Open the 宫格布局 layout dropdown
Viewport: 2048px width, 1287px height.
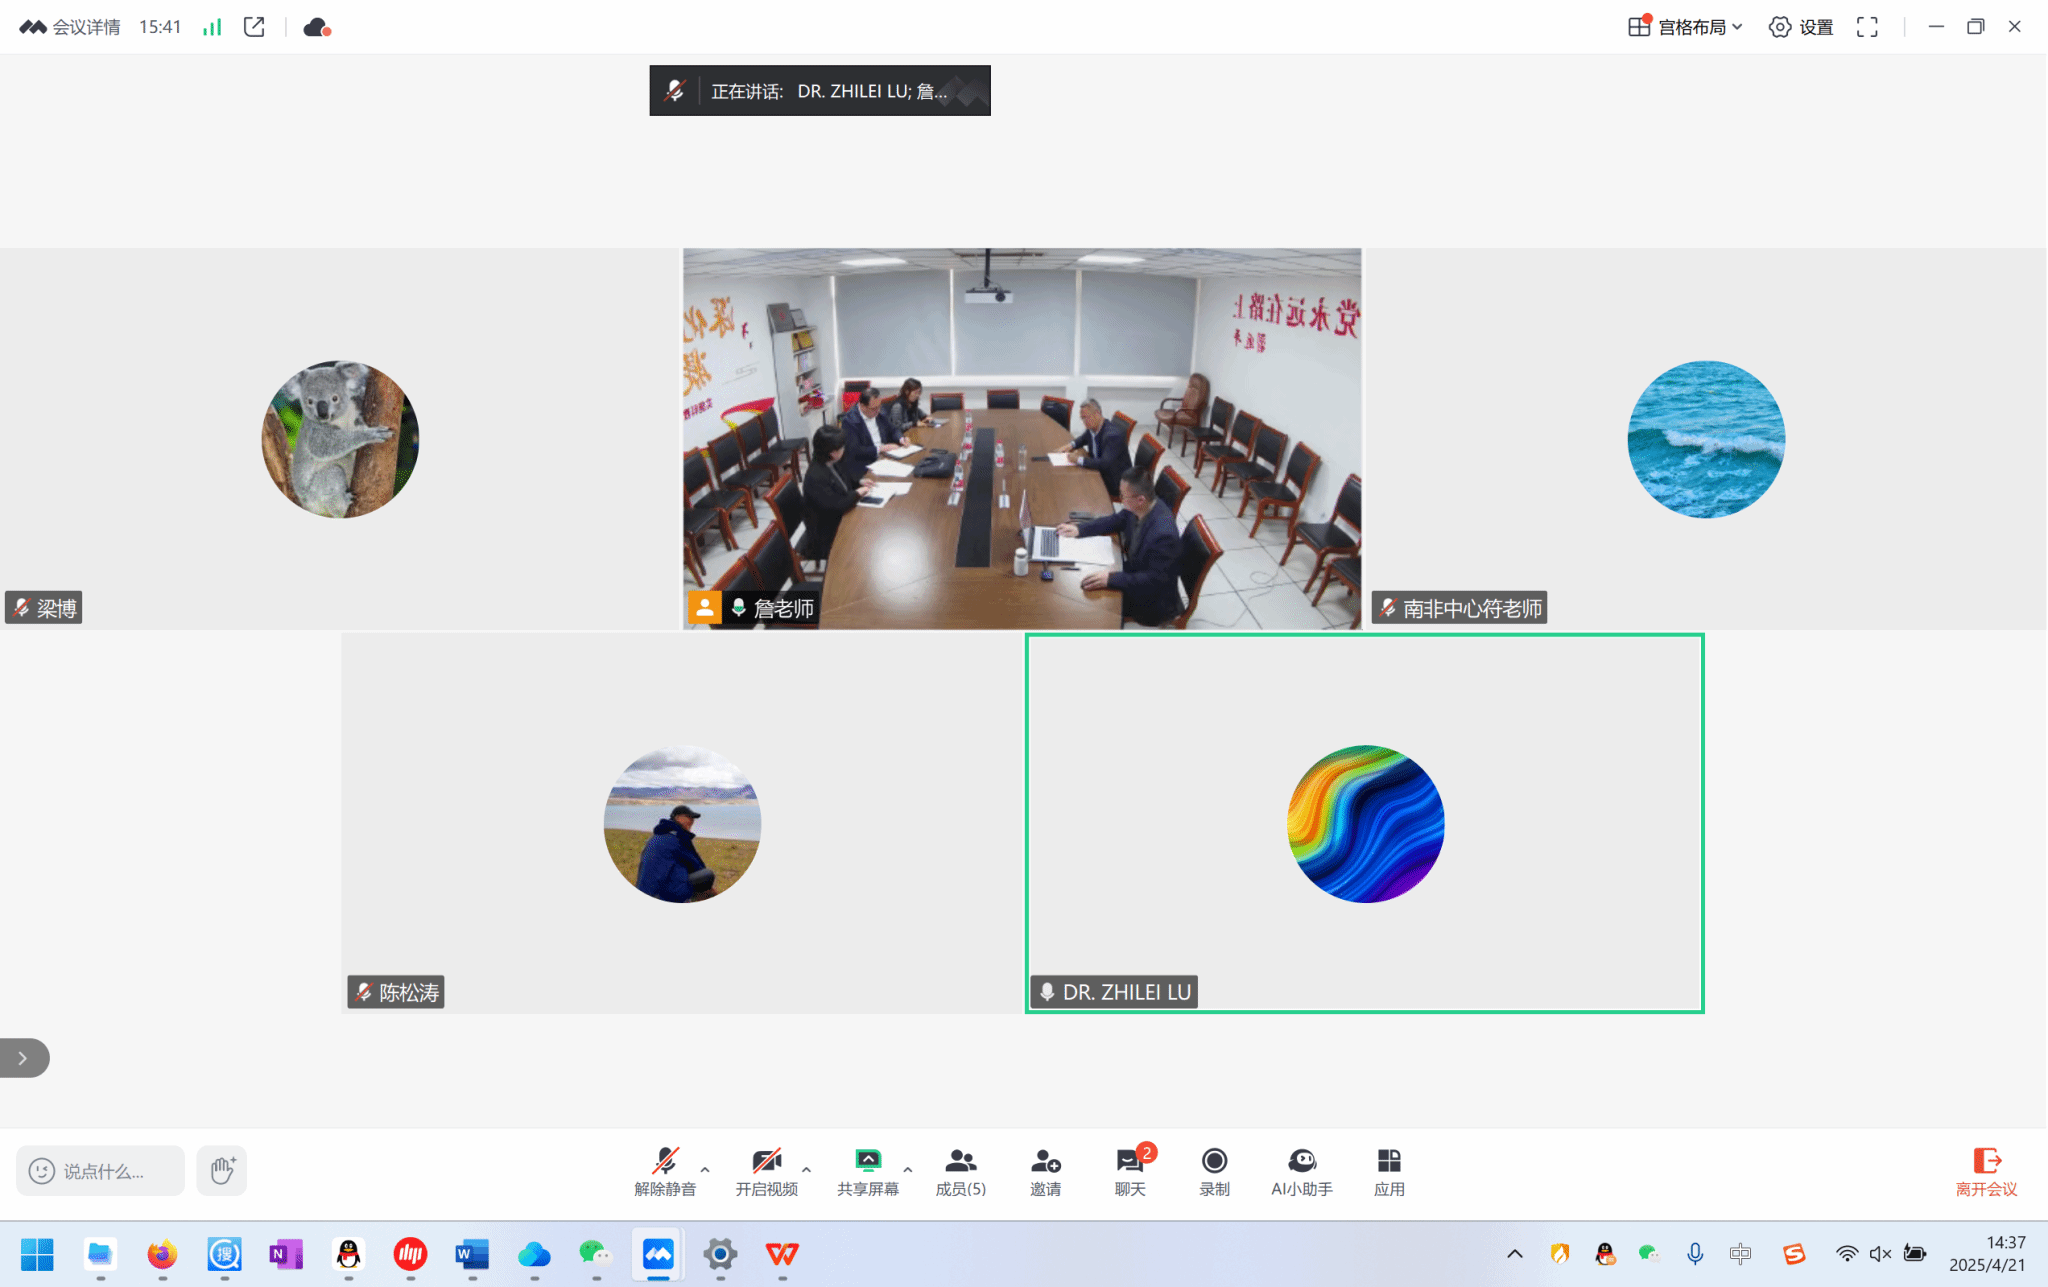coord(1686,27)
